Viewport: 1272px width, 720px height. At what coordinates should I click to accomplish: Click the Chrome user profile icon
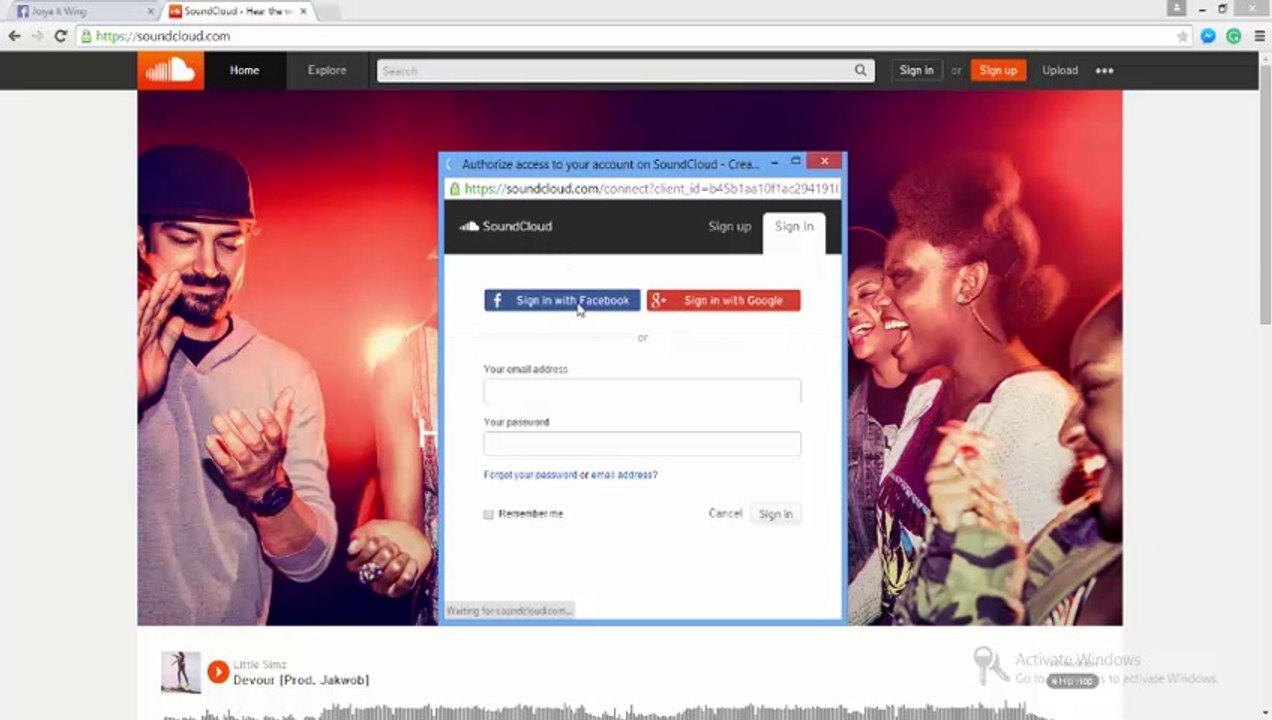(1177, 8)
